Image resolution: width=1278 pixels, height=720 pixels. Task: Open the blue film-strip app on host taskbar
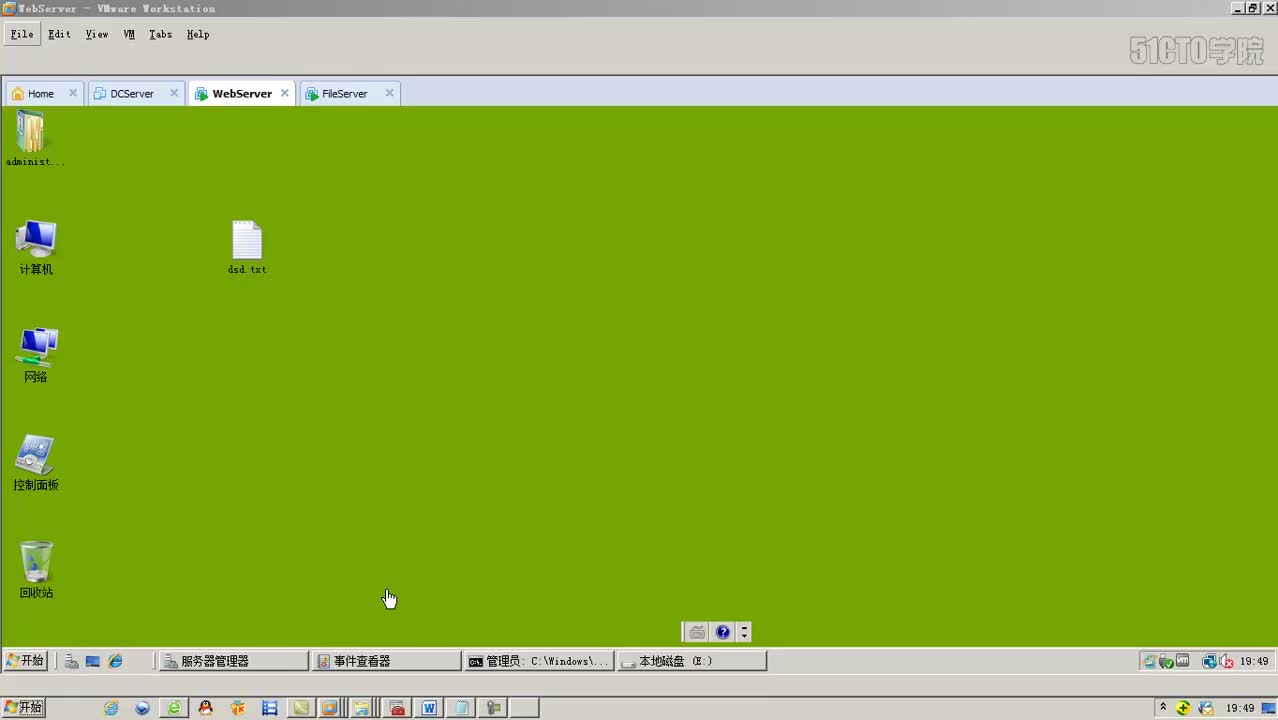click(270, 708)
